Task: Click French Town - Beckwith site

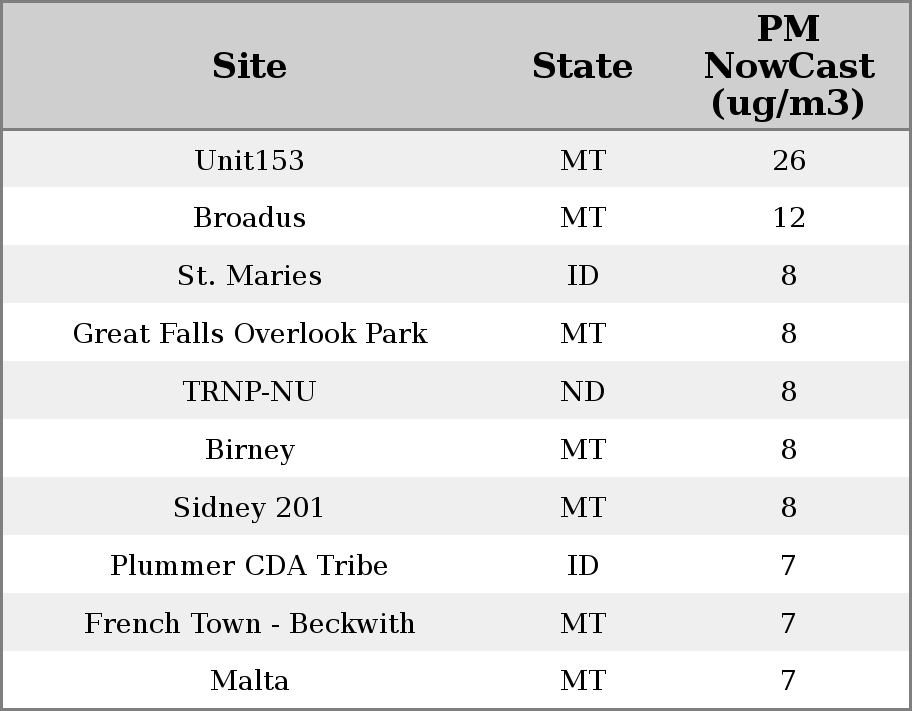Action: [x=249, y=624]
